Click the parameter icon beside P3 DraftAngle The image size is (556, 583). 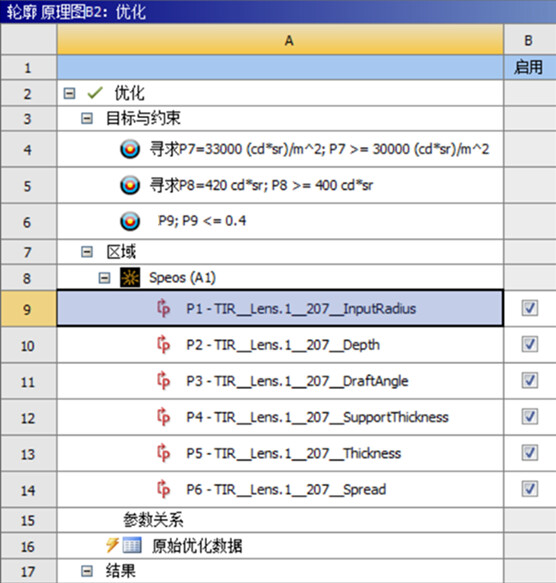[163, 380]
